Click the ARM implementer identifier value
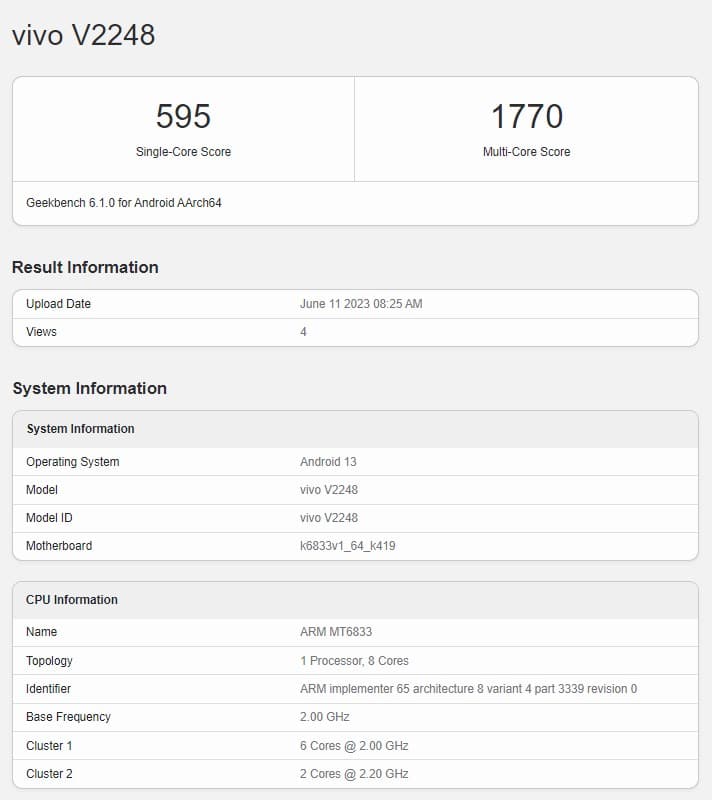This screenshot has width=712, height=800. point(468,689)
